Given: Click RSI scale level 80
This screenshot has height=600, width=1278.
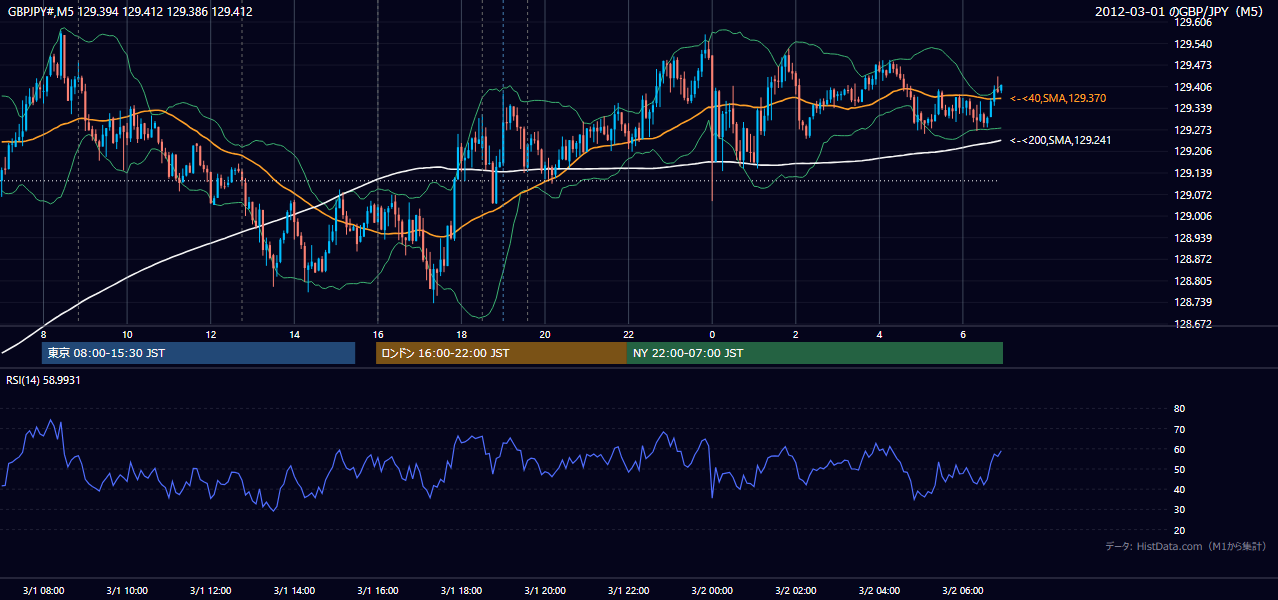Looking at the screenshot, I should pos(1179,409).
